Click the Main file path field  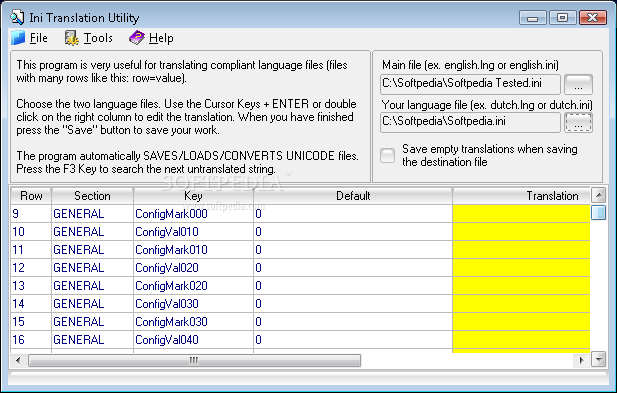pyautogui.click(x=470, y=84)
